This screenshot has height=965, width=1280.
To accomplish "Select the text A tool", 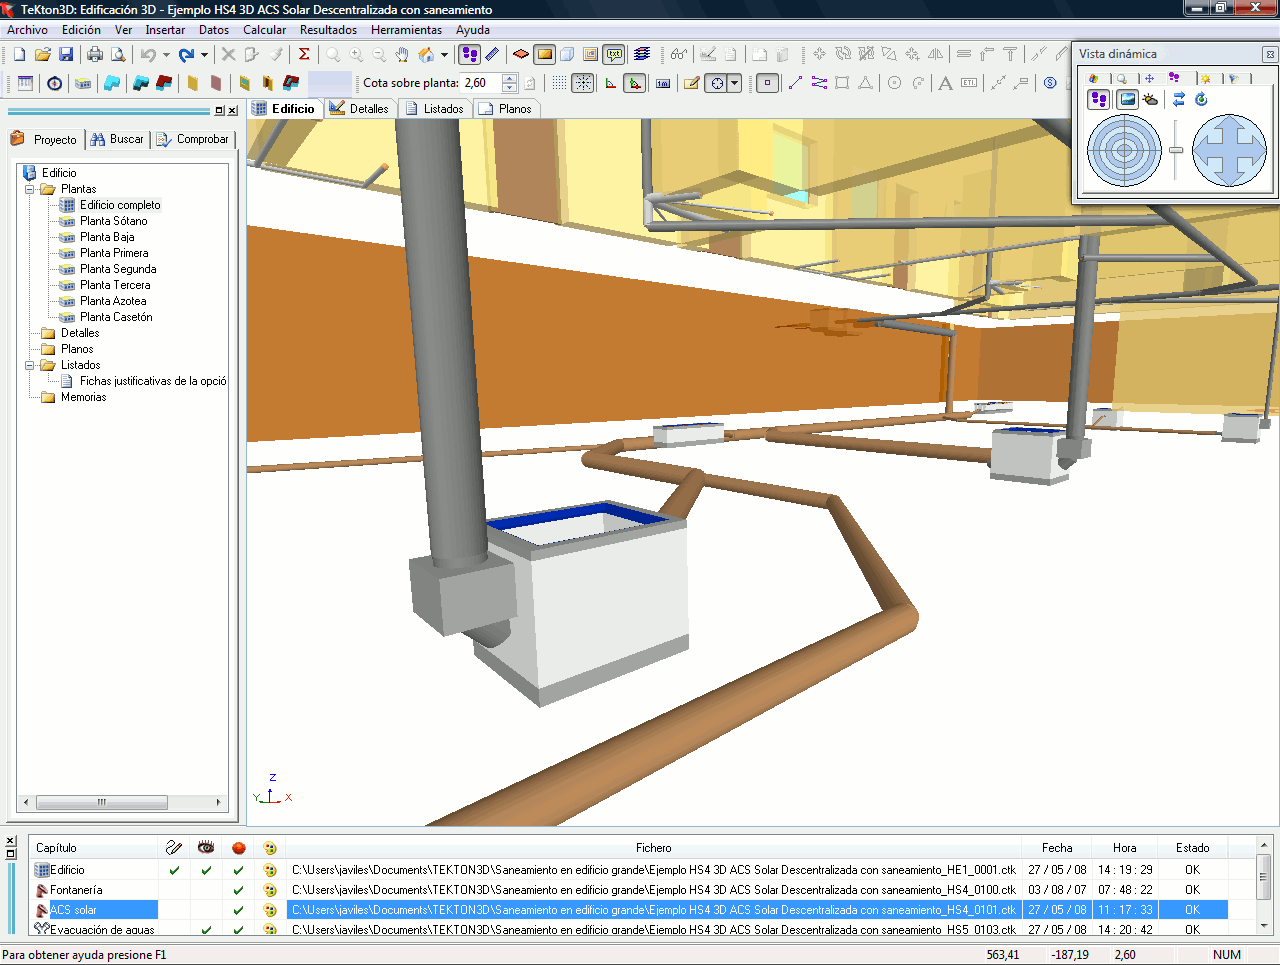I will pos(945,83).
